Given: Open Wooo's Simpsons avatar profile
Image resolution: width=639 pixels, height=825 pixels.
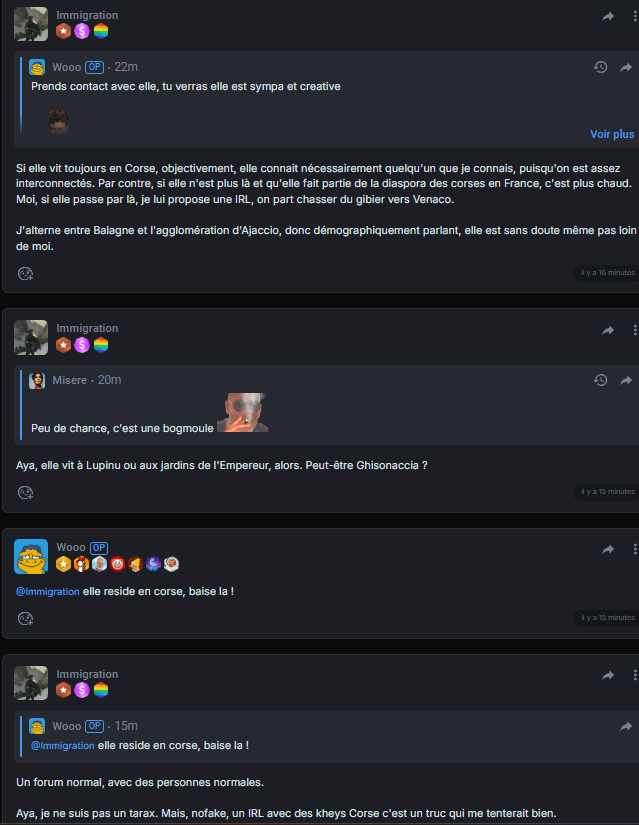Looking at the screenshot, I should click(31, 556).
